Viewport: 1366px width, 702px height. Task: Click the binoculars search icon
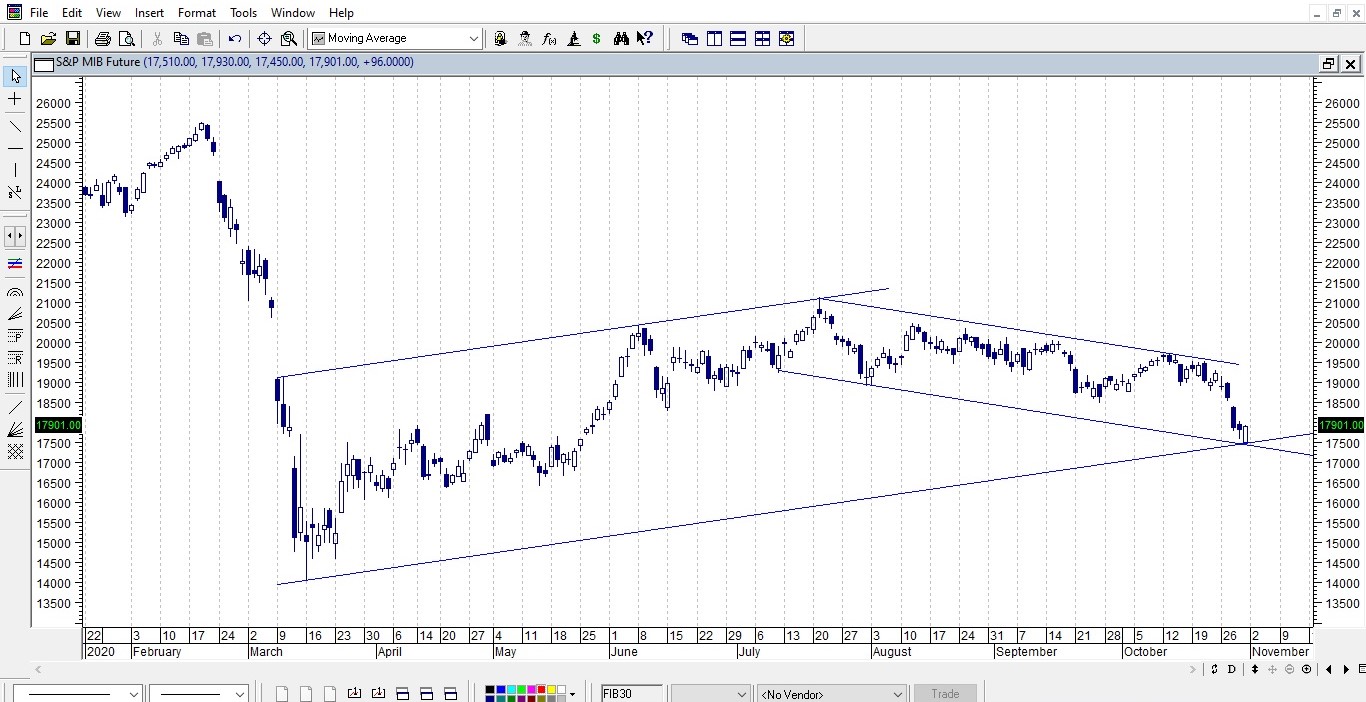pos(621,38)
